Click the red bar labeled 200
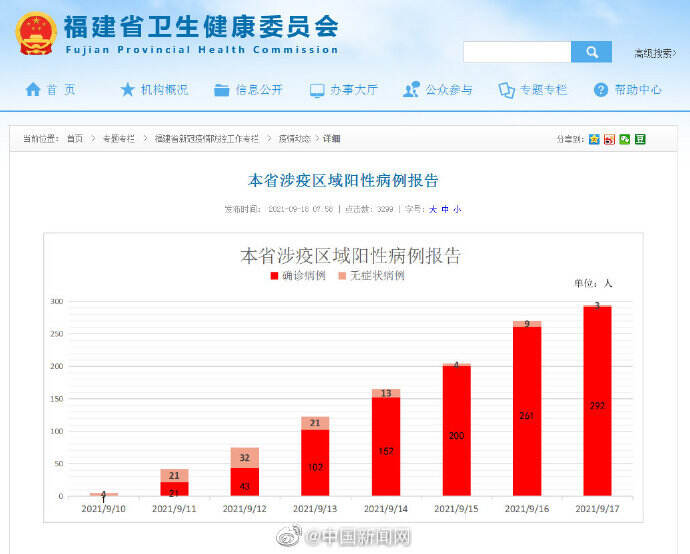The height and width of the screenshot is (554, 690). tap(456, 431)
